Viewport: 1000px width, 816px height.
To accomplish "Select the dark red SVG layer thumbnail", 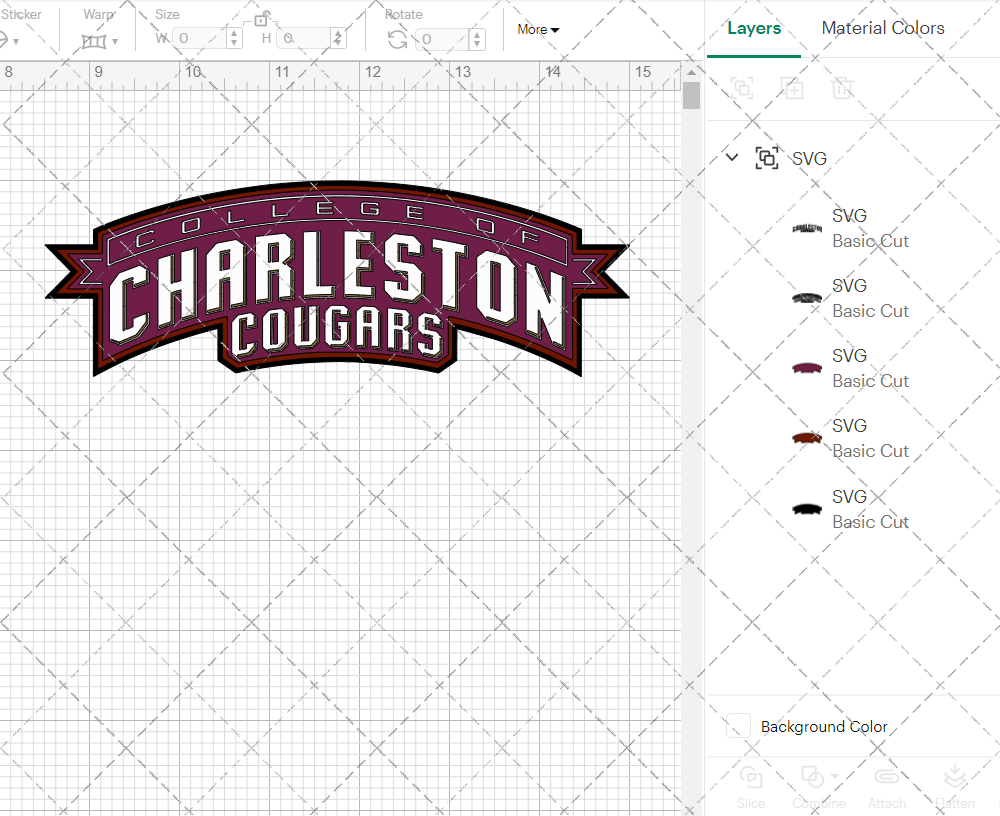I will click(x=807, y=438).
